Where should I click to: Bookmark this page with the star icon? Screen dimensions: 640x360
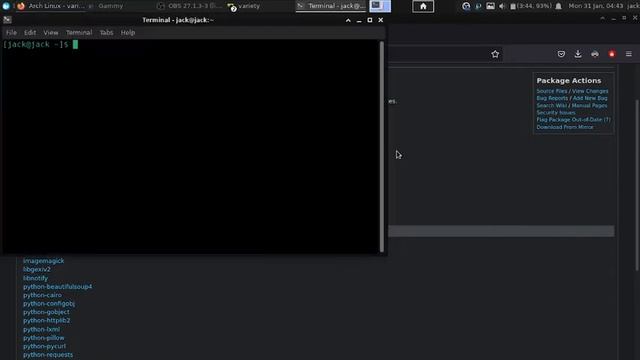(x=495, y=54)
